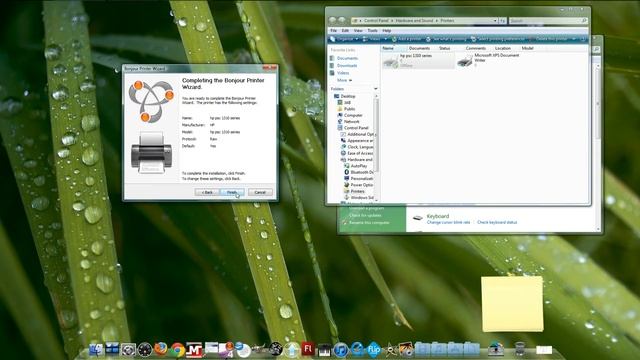Launch Google Chrome from the dock
Viewport: 640px width, 360px height.
pos(178,350)
